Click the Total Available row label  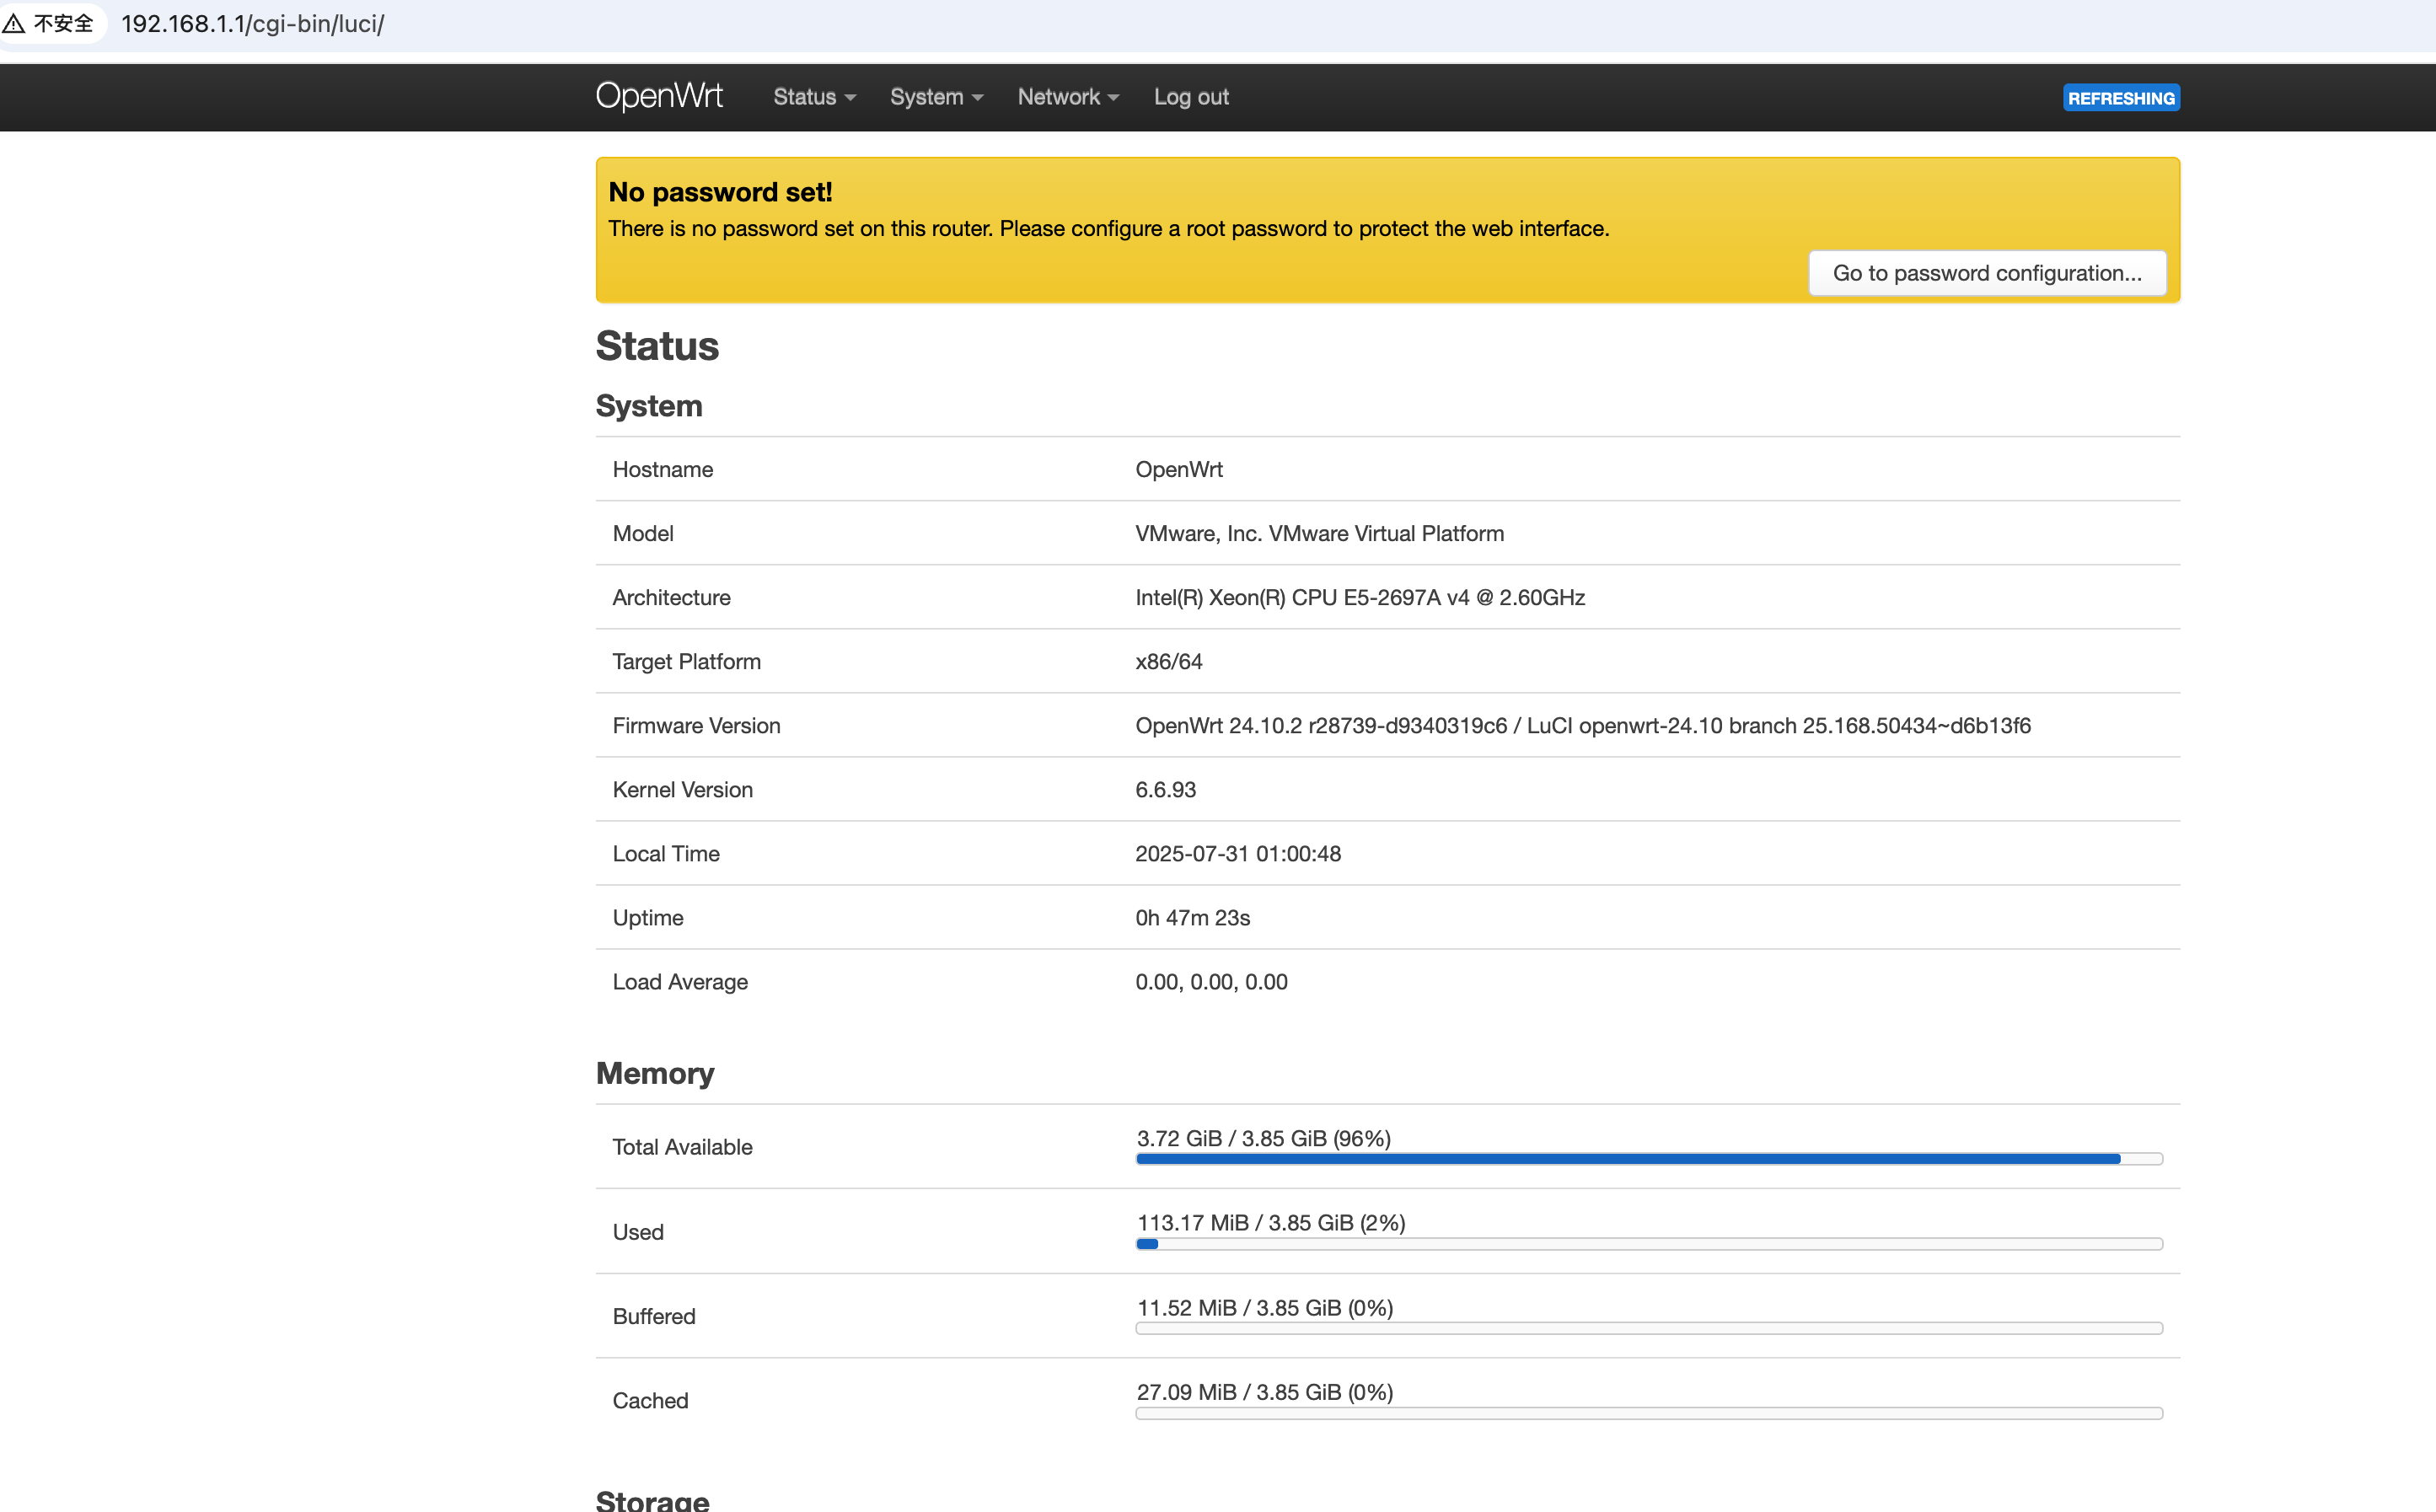pyautogui.click(x=682, y=1147)
